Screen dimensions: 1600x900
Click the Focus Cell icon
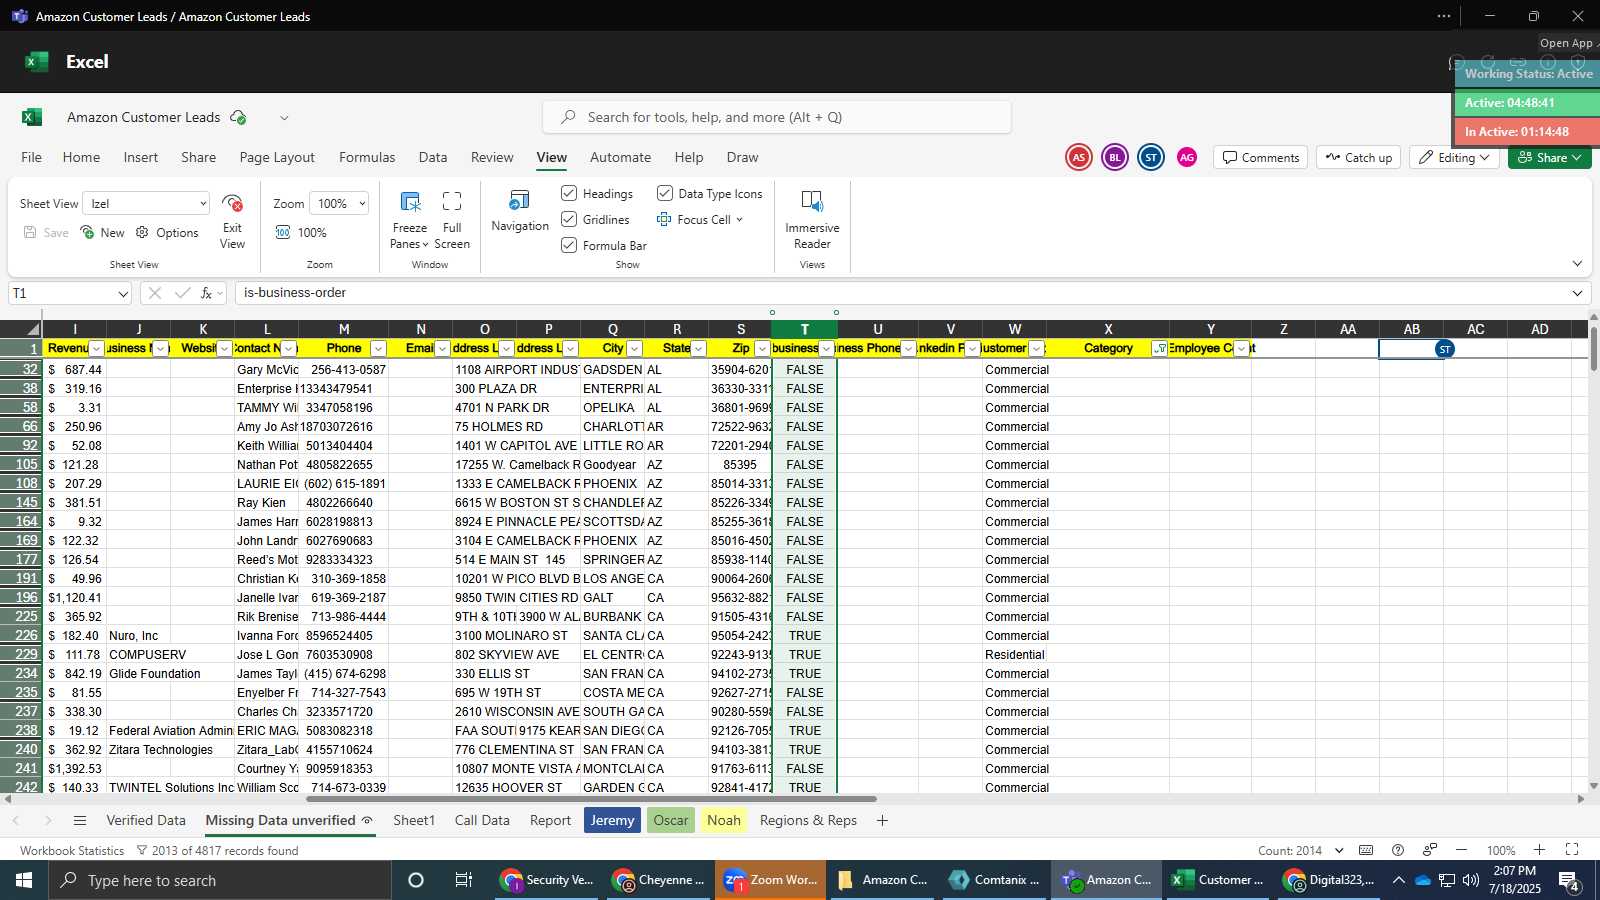[664, 219]
